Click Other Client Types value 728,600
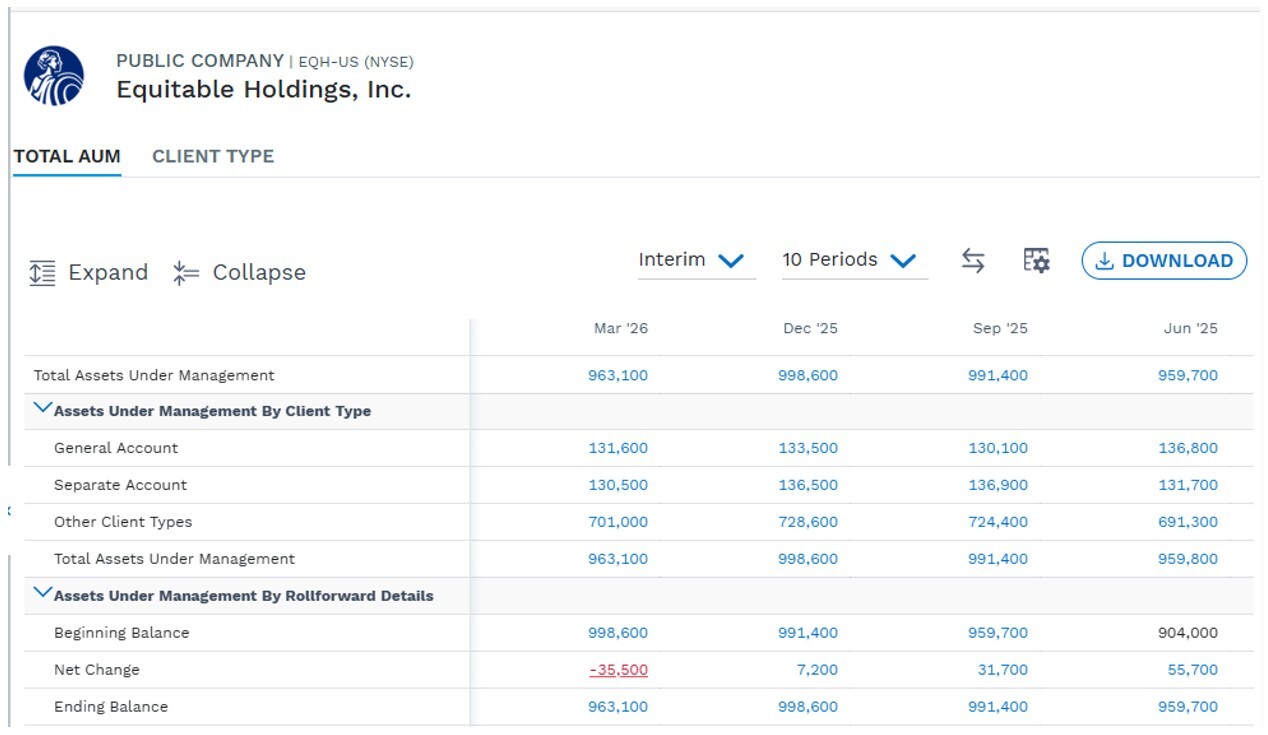 pos(808,522)
